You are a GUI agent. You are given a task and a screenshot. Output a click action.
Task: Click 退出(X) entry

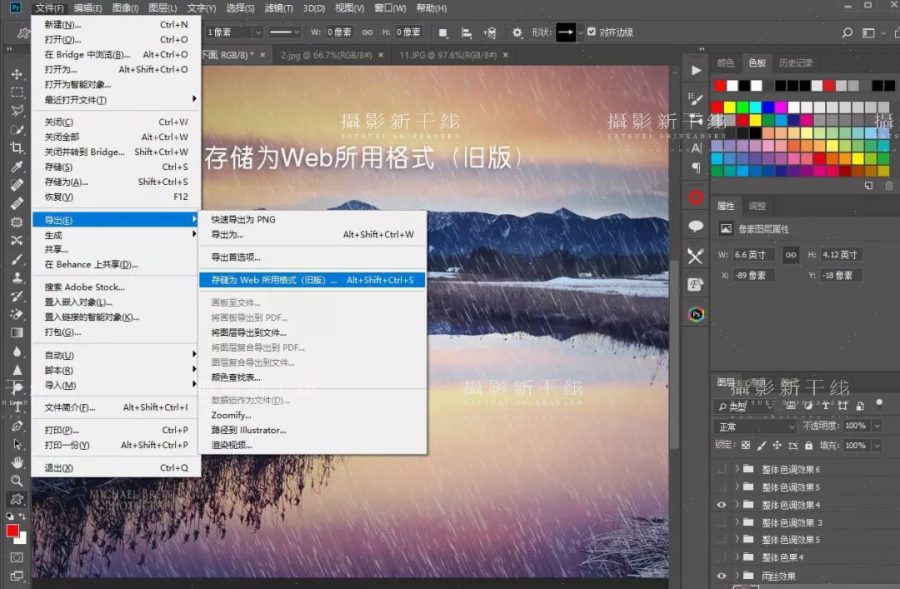point(116,468)
